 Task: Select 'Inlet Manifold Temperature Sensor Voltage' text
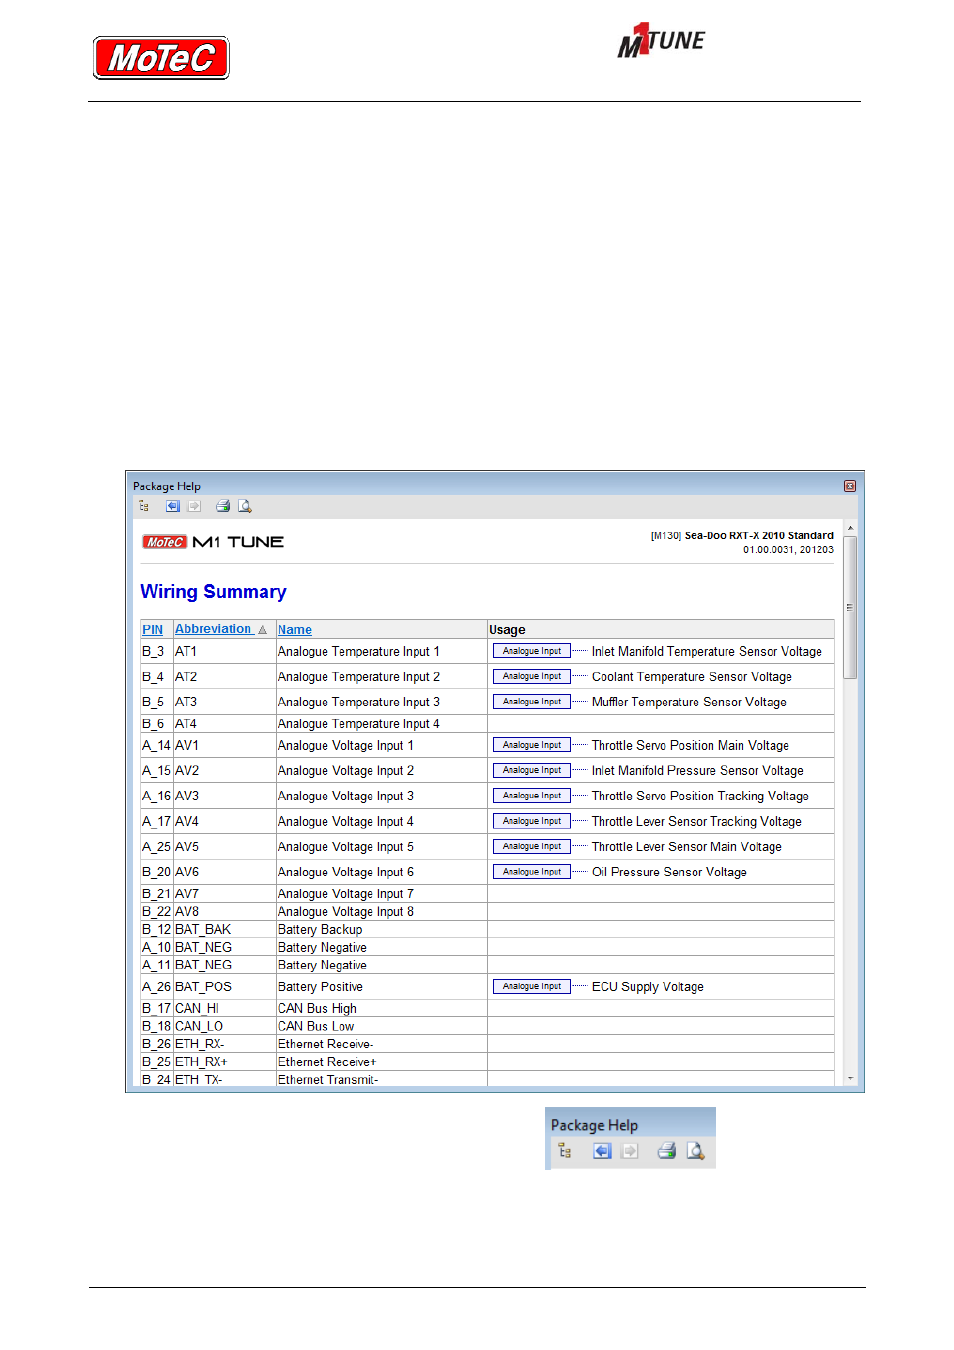[x=706, y=652]
